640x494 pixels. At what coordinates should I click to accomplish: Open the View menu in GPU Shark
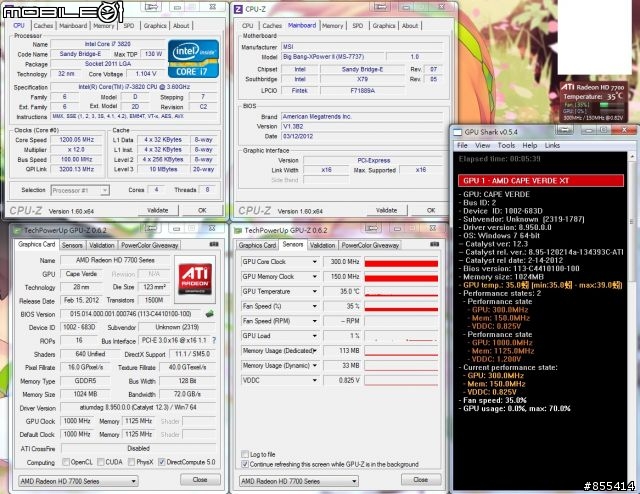click(482, 145)
